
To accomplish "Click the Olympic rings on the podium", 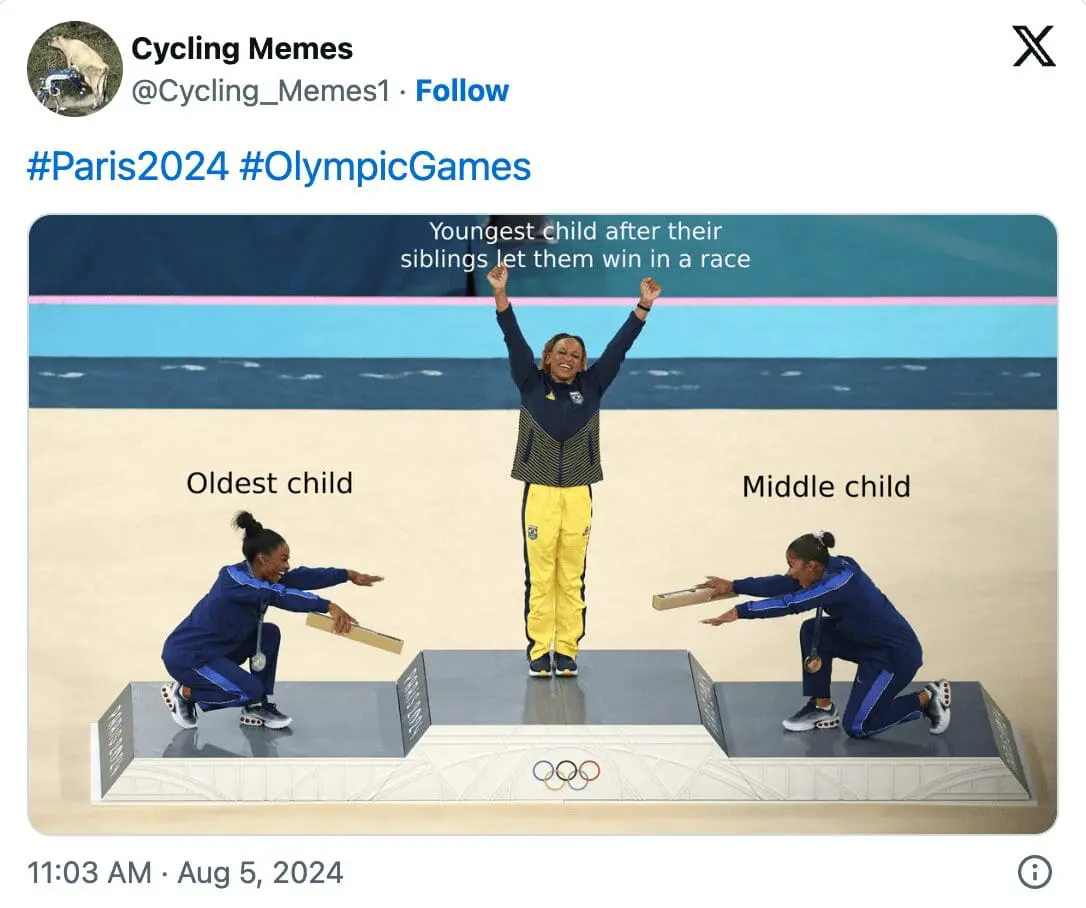I will pos(566,771).
